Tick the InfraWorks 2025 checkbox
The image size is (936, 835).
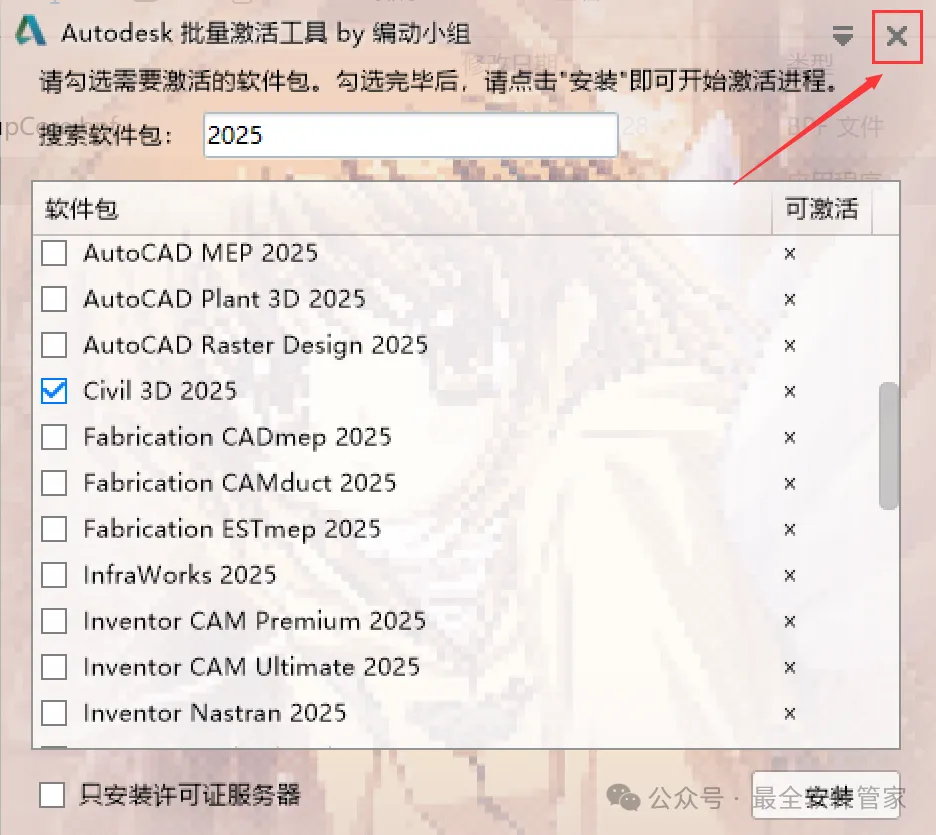point(54,575)
